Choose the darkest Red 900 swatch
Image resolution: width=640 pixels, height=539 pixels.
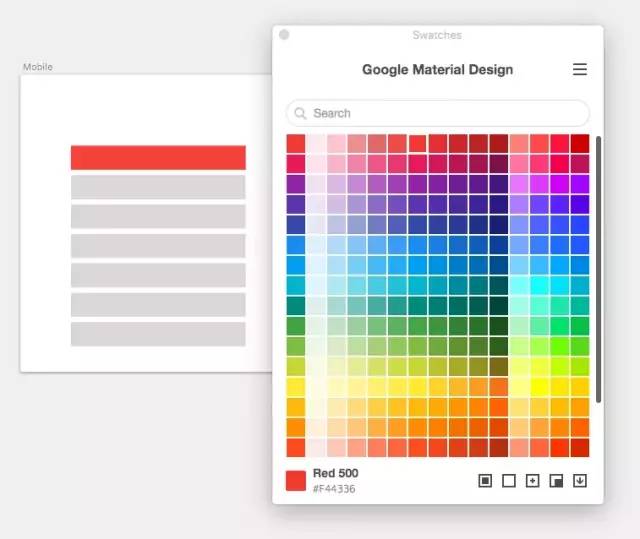pos(499,144)
